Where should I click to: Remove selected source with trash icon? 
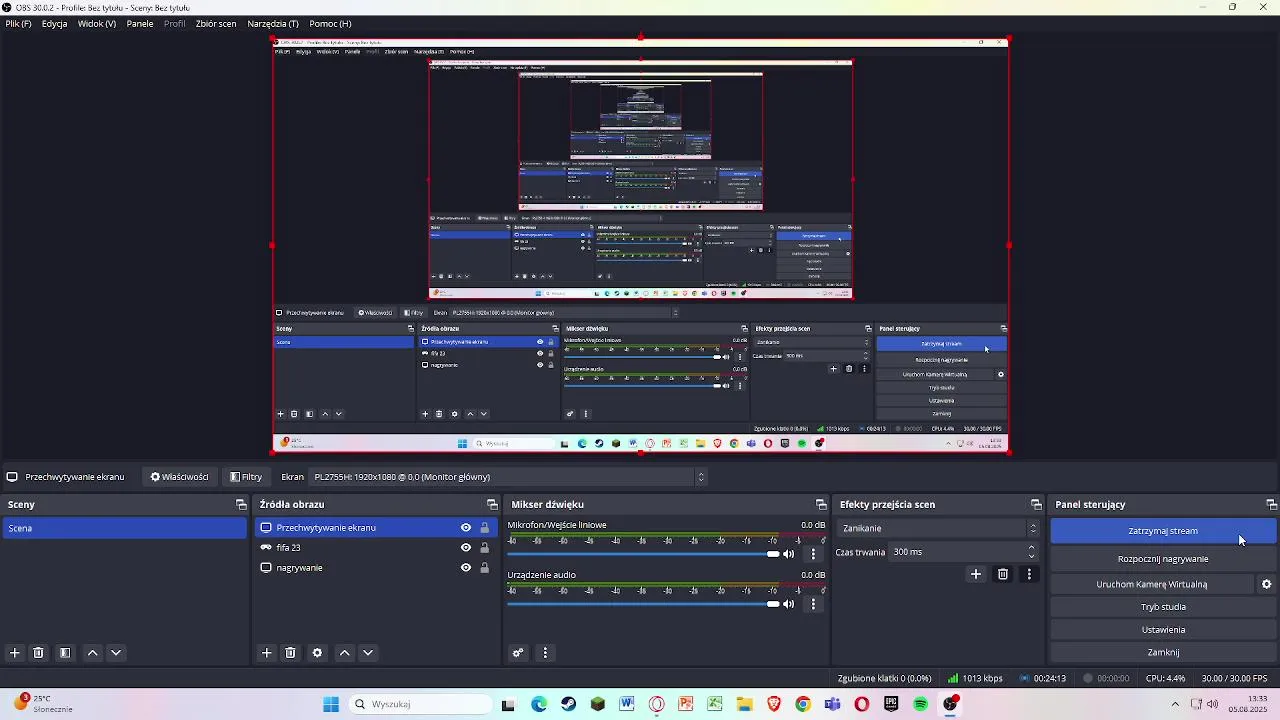point(290,653)
